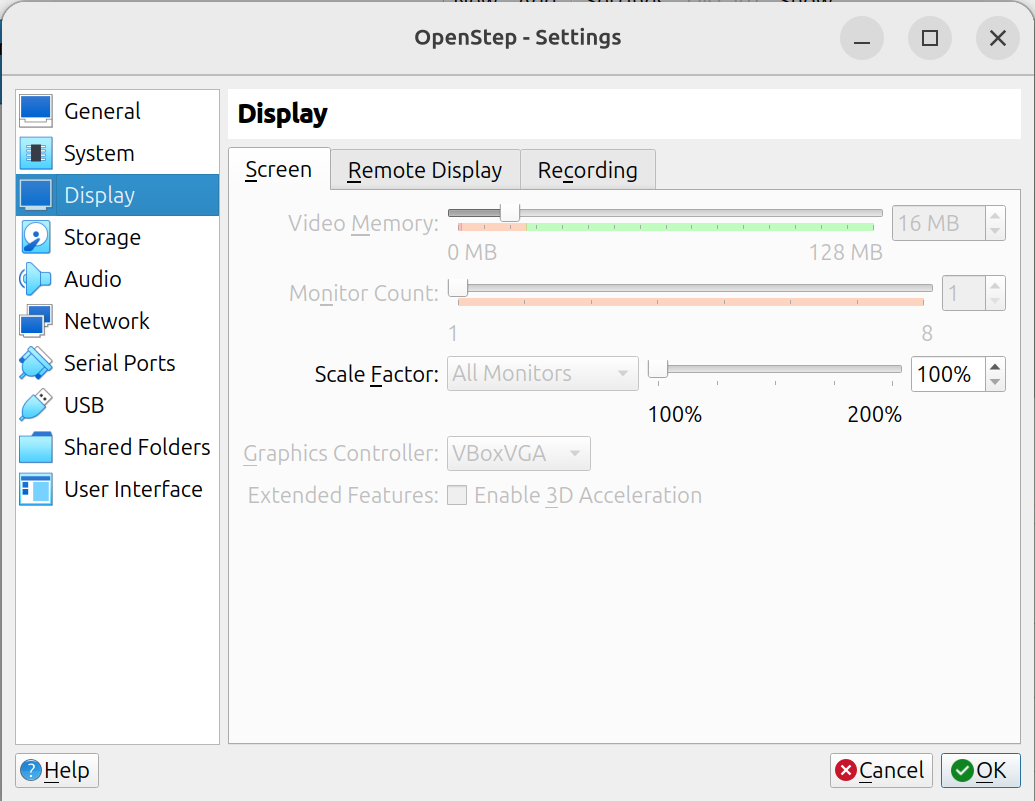Image resolution: width=1035 pixels, height=801 pixels.
Task: Select the Audio speaker icon
Action: click(36, 279)
